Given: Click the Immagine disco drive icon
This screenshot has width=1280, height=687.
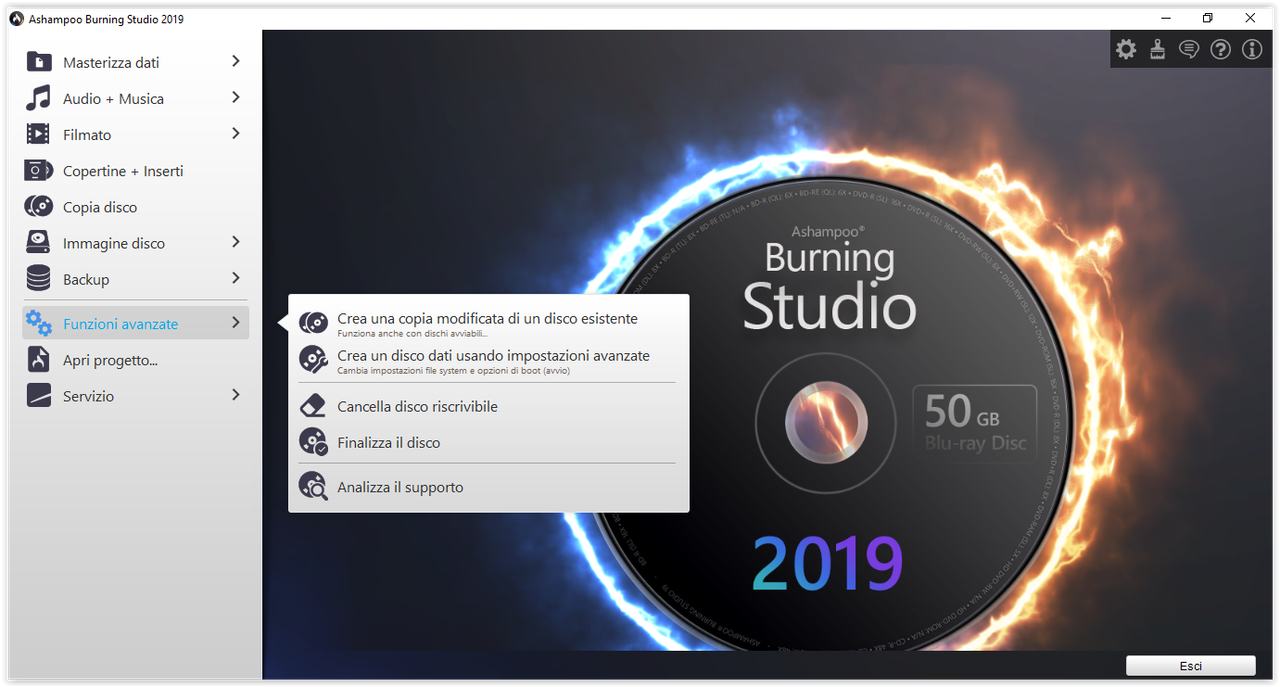Looking at the screenshot, I should click(x=38, y=243).
